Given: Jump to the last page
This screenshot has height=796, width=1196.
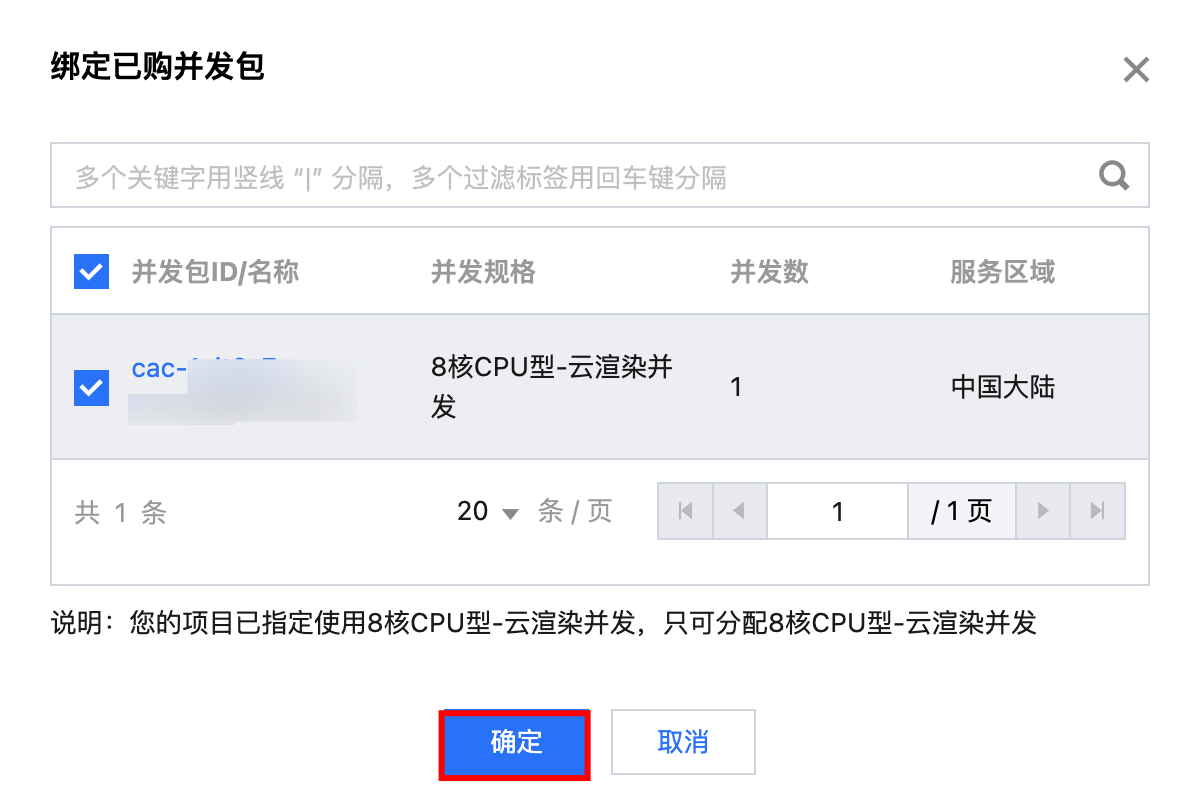Looking at the screenshot, I should click(1097, 511).
